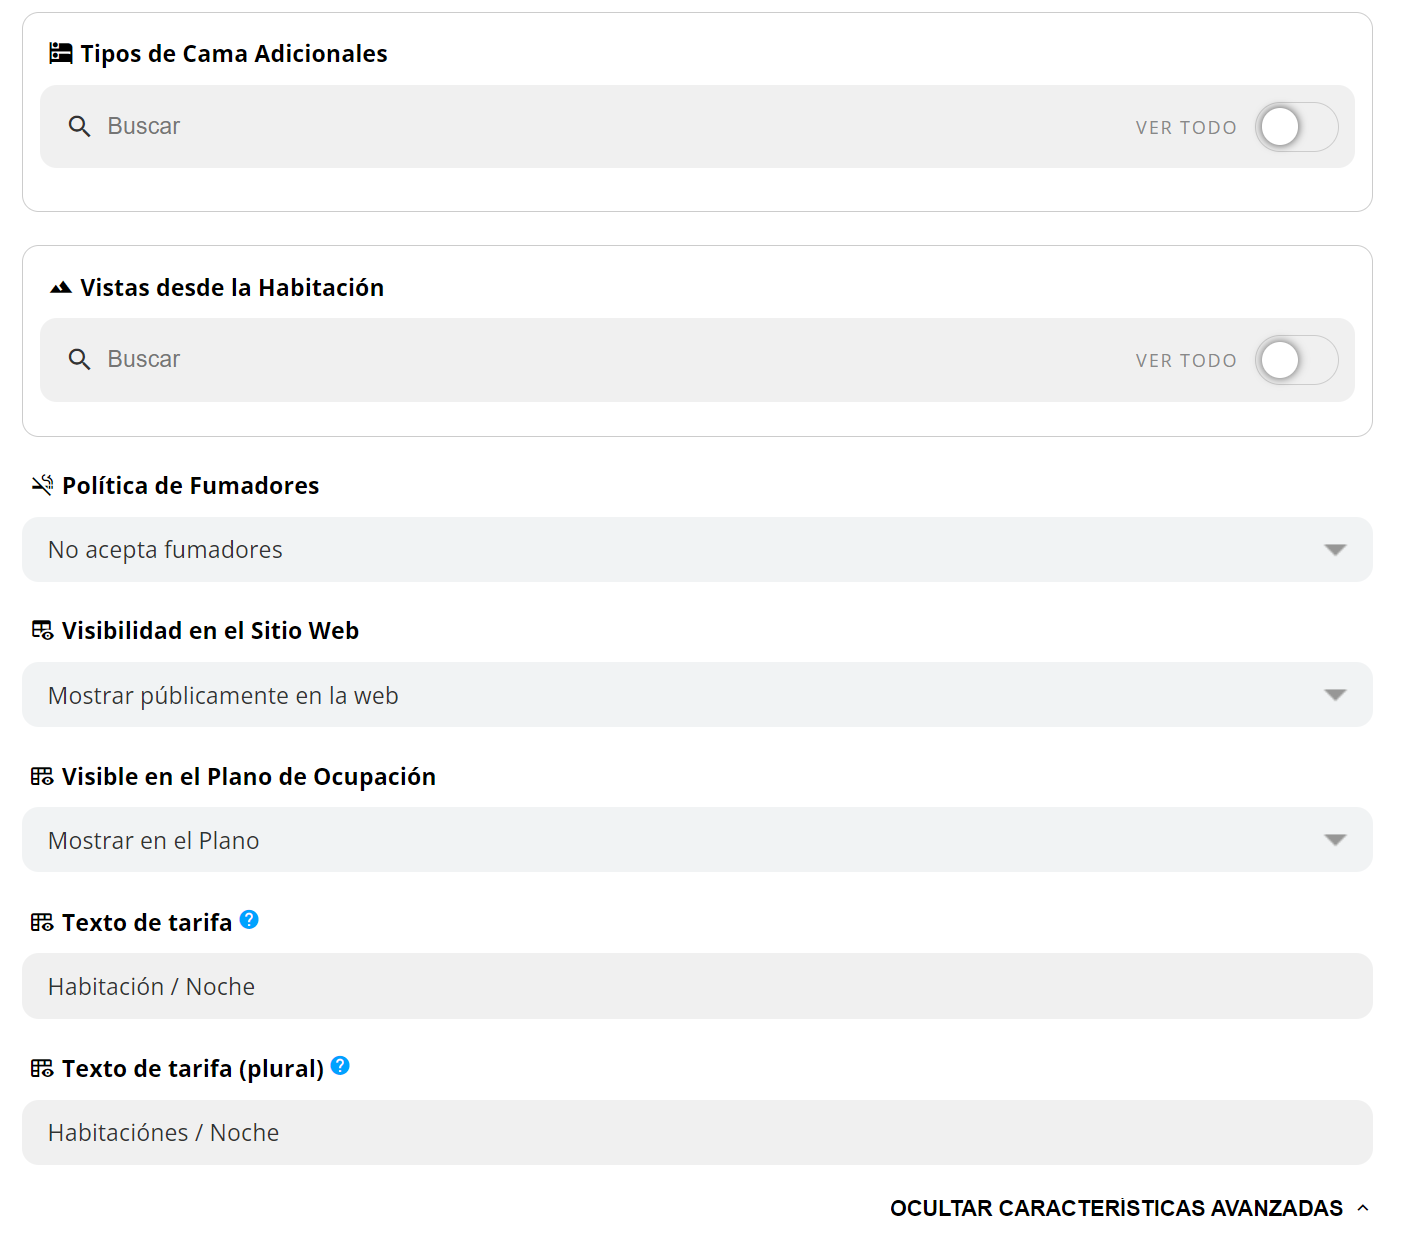Click the icon beside Texto de tarifa (plural) label
1402x1247 pixels.
tap(42, 1069)
